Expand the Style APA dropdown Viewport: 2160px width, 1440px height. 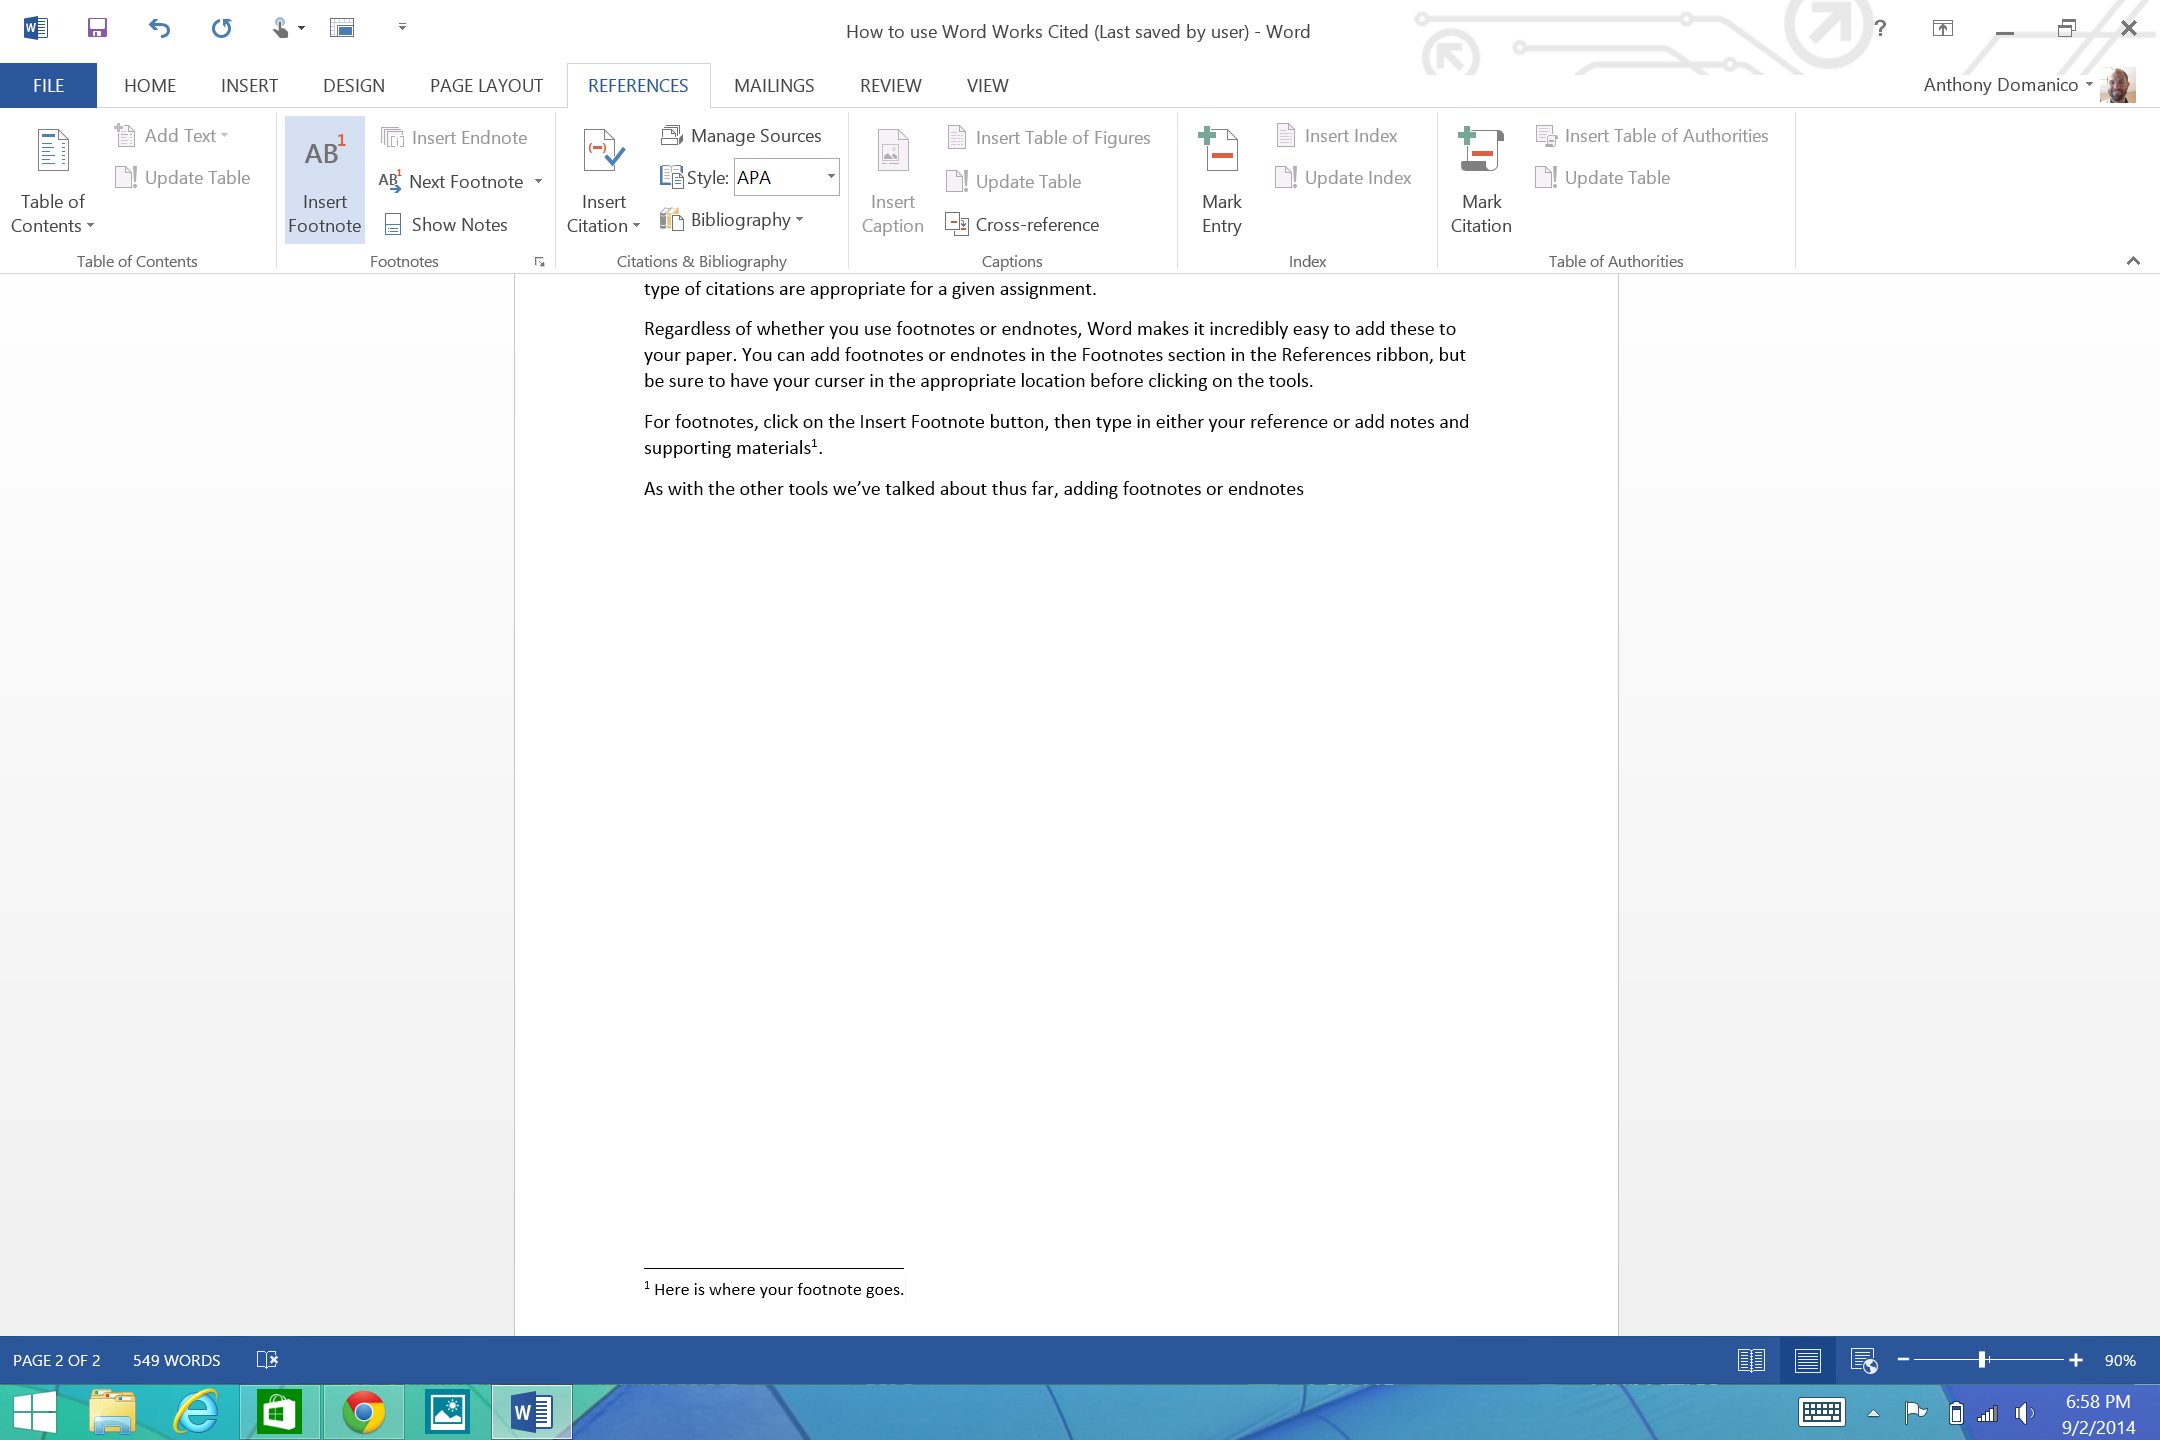pos(829,177)
